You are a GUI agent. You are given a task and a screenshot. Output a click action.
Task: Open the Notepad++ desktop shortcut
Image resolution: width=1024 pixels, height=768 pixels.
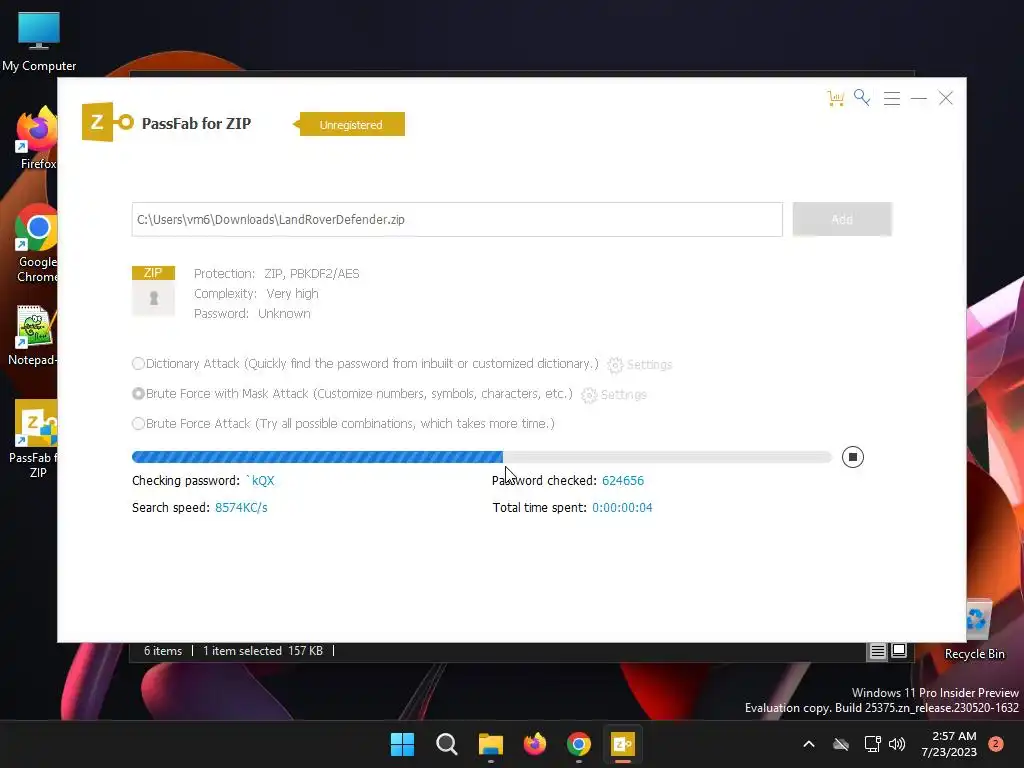(34, 336)
